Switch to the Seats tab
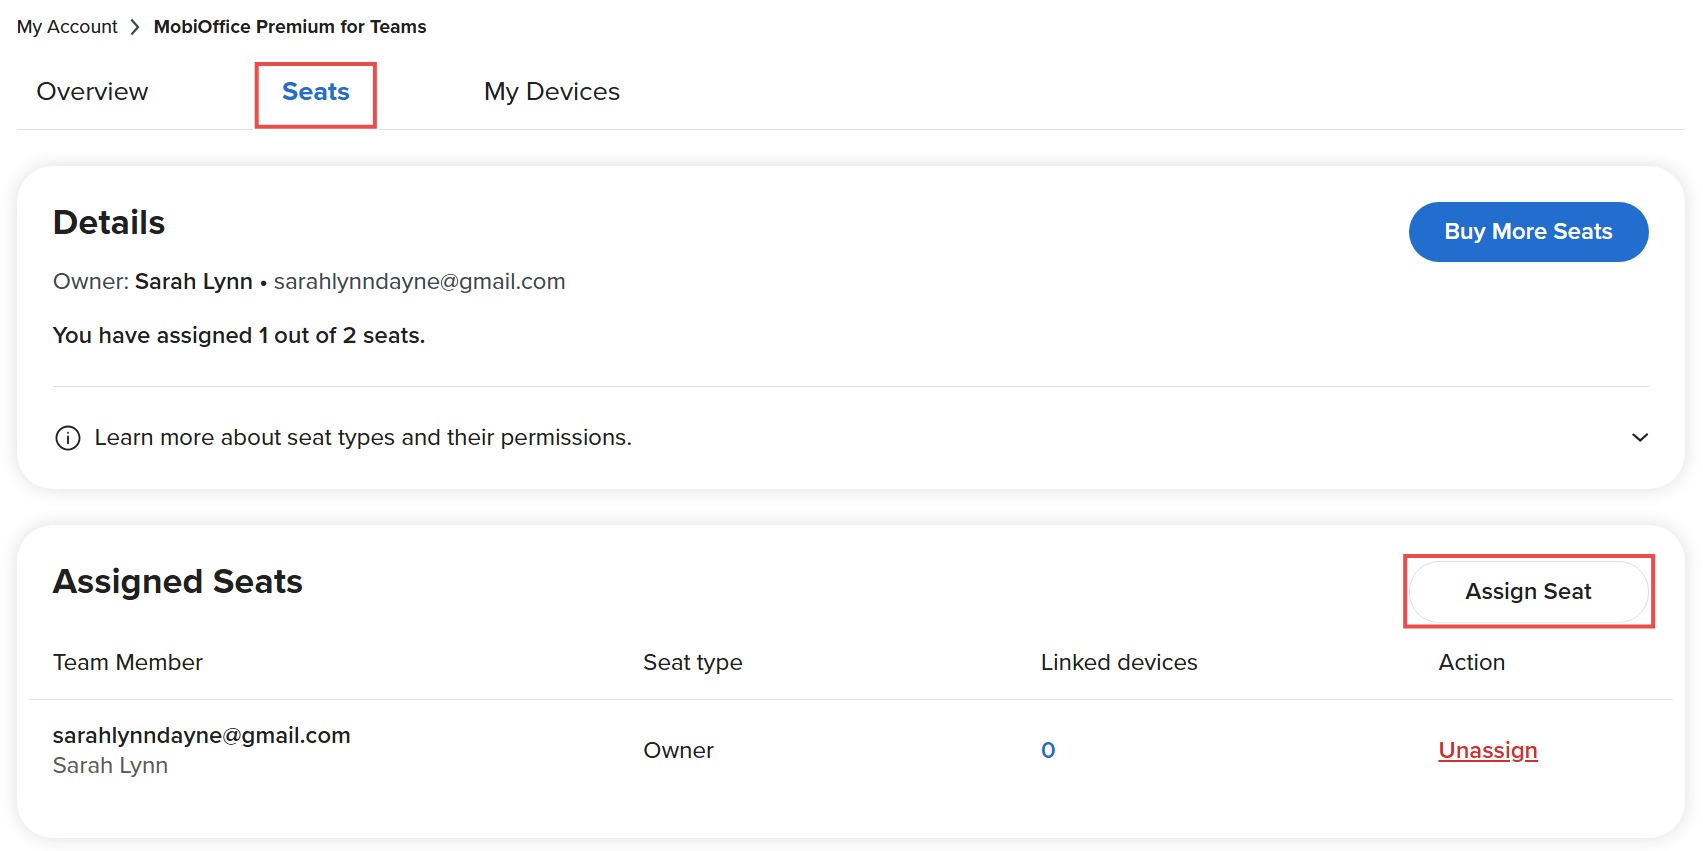1703x851 pixels. point(316,92)
